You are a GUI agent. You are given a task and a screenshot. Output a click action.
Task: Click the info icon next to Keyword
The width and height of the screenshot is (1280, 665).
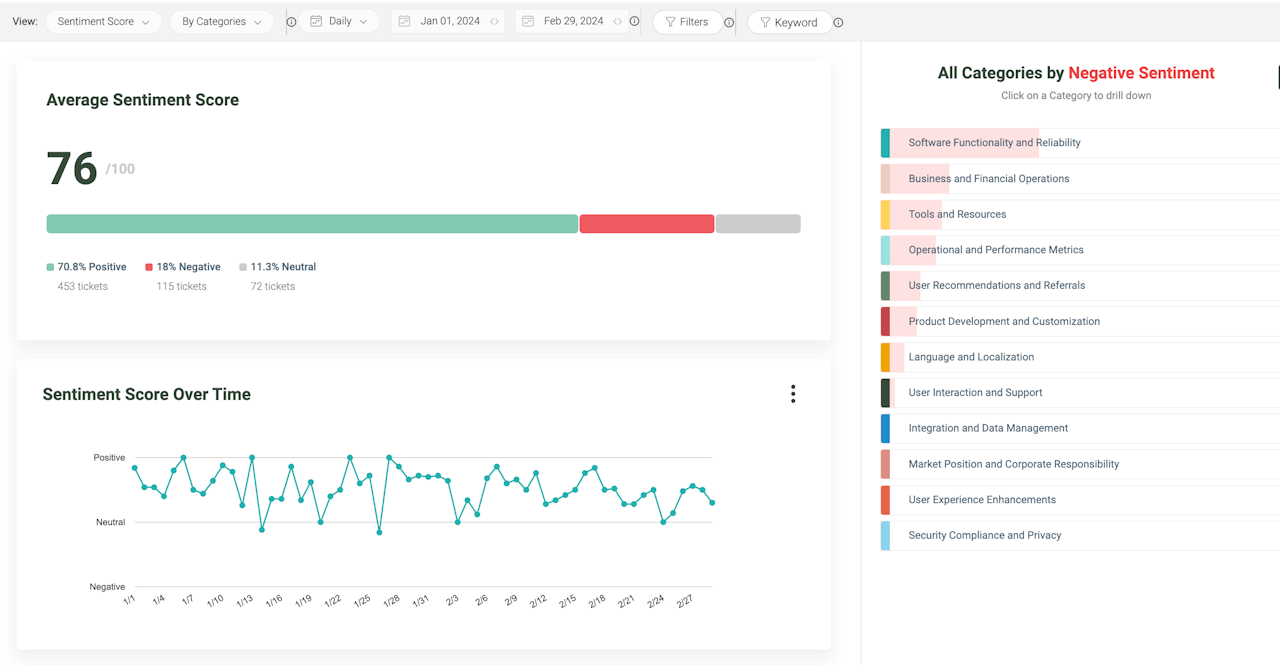838,22
